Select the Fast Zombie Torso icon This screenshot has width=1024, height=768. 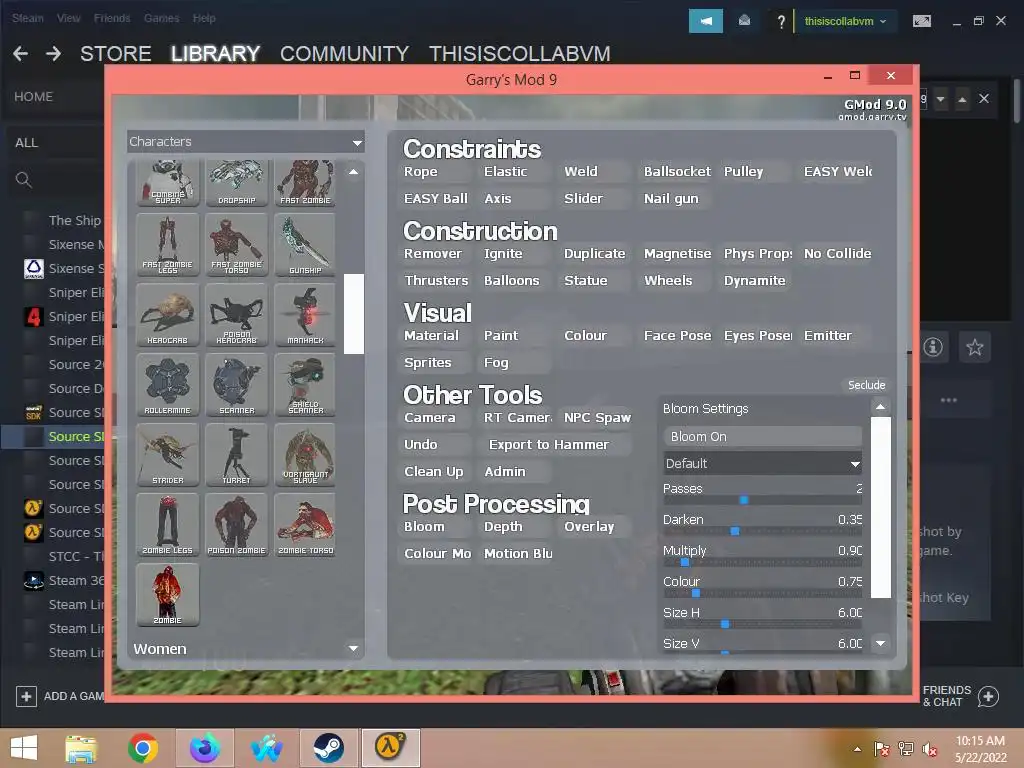[236, 245]
